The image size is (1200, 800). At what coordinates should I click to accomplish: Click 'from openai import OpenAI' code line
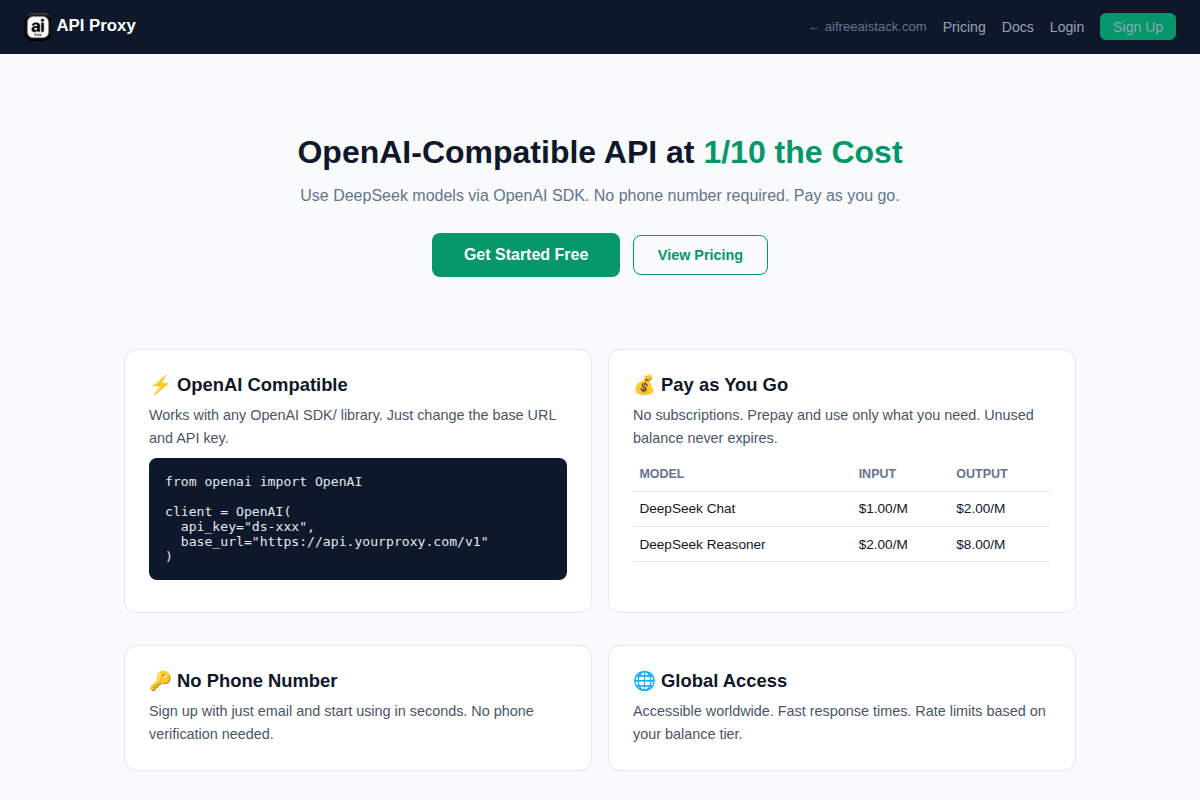(264, 482)
